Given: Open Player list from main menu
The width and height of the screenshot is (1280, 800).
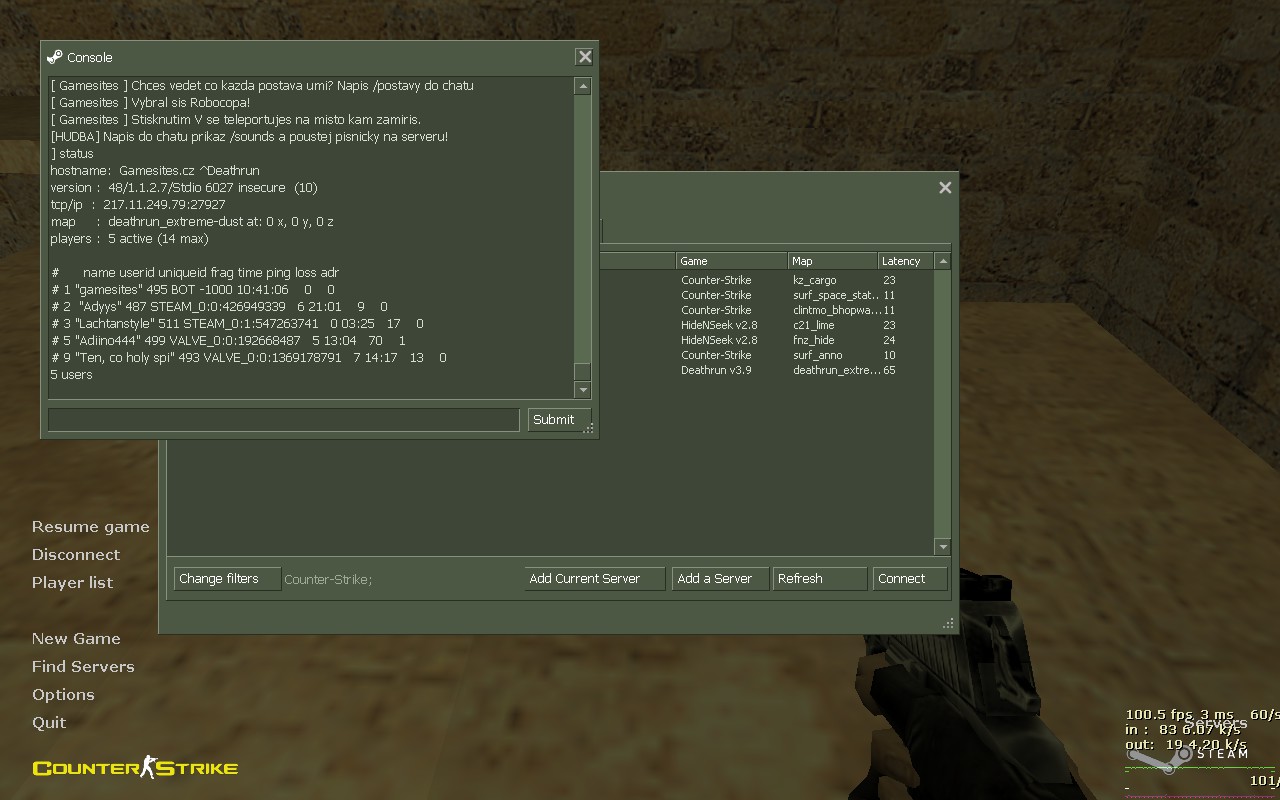Looking at the screenshot, I should (x=72, y=583).
